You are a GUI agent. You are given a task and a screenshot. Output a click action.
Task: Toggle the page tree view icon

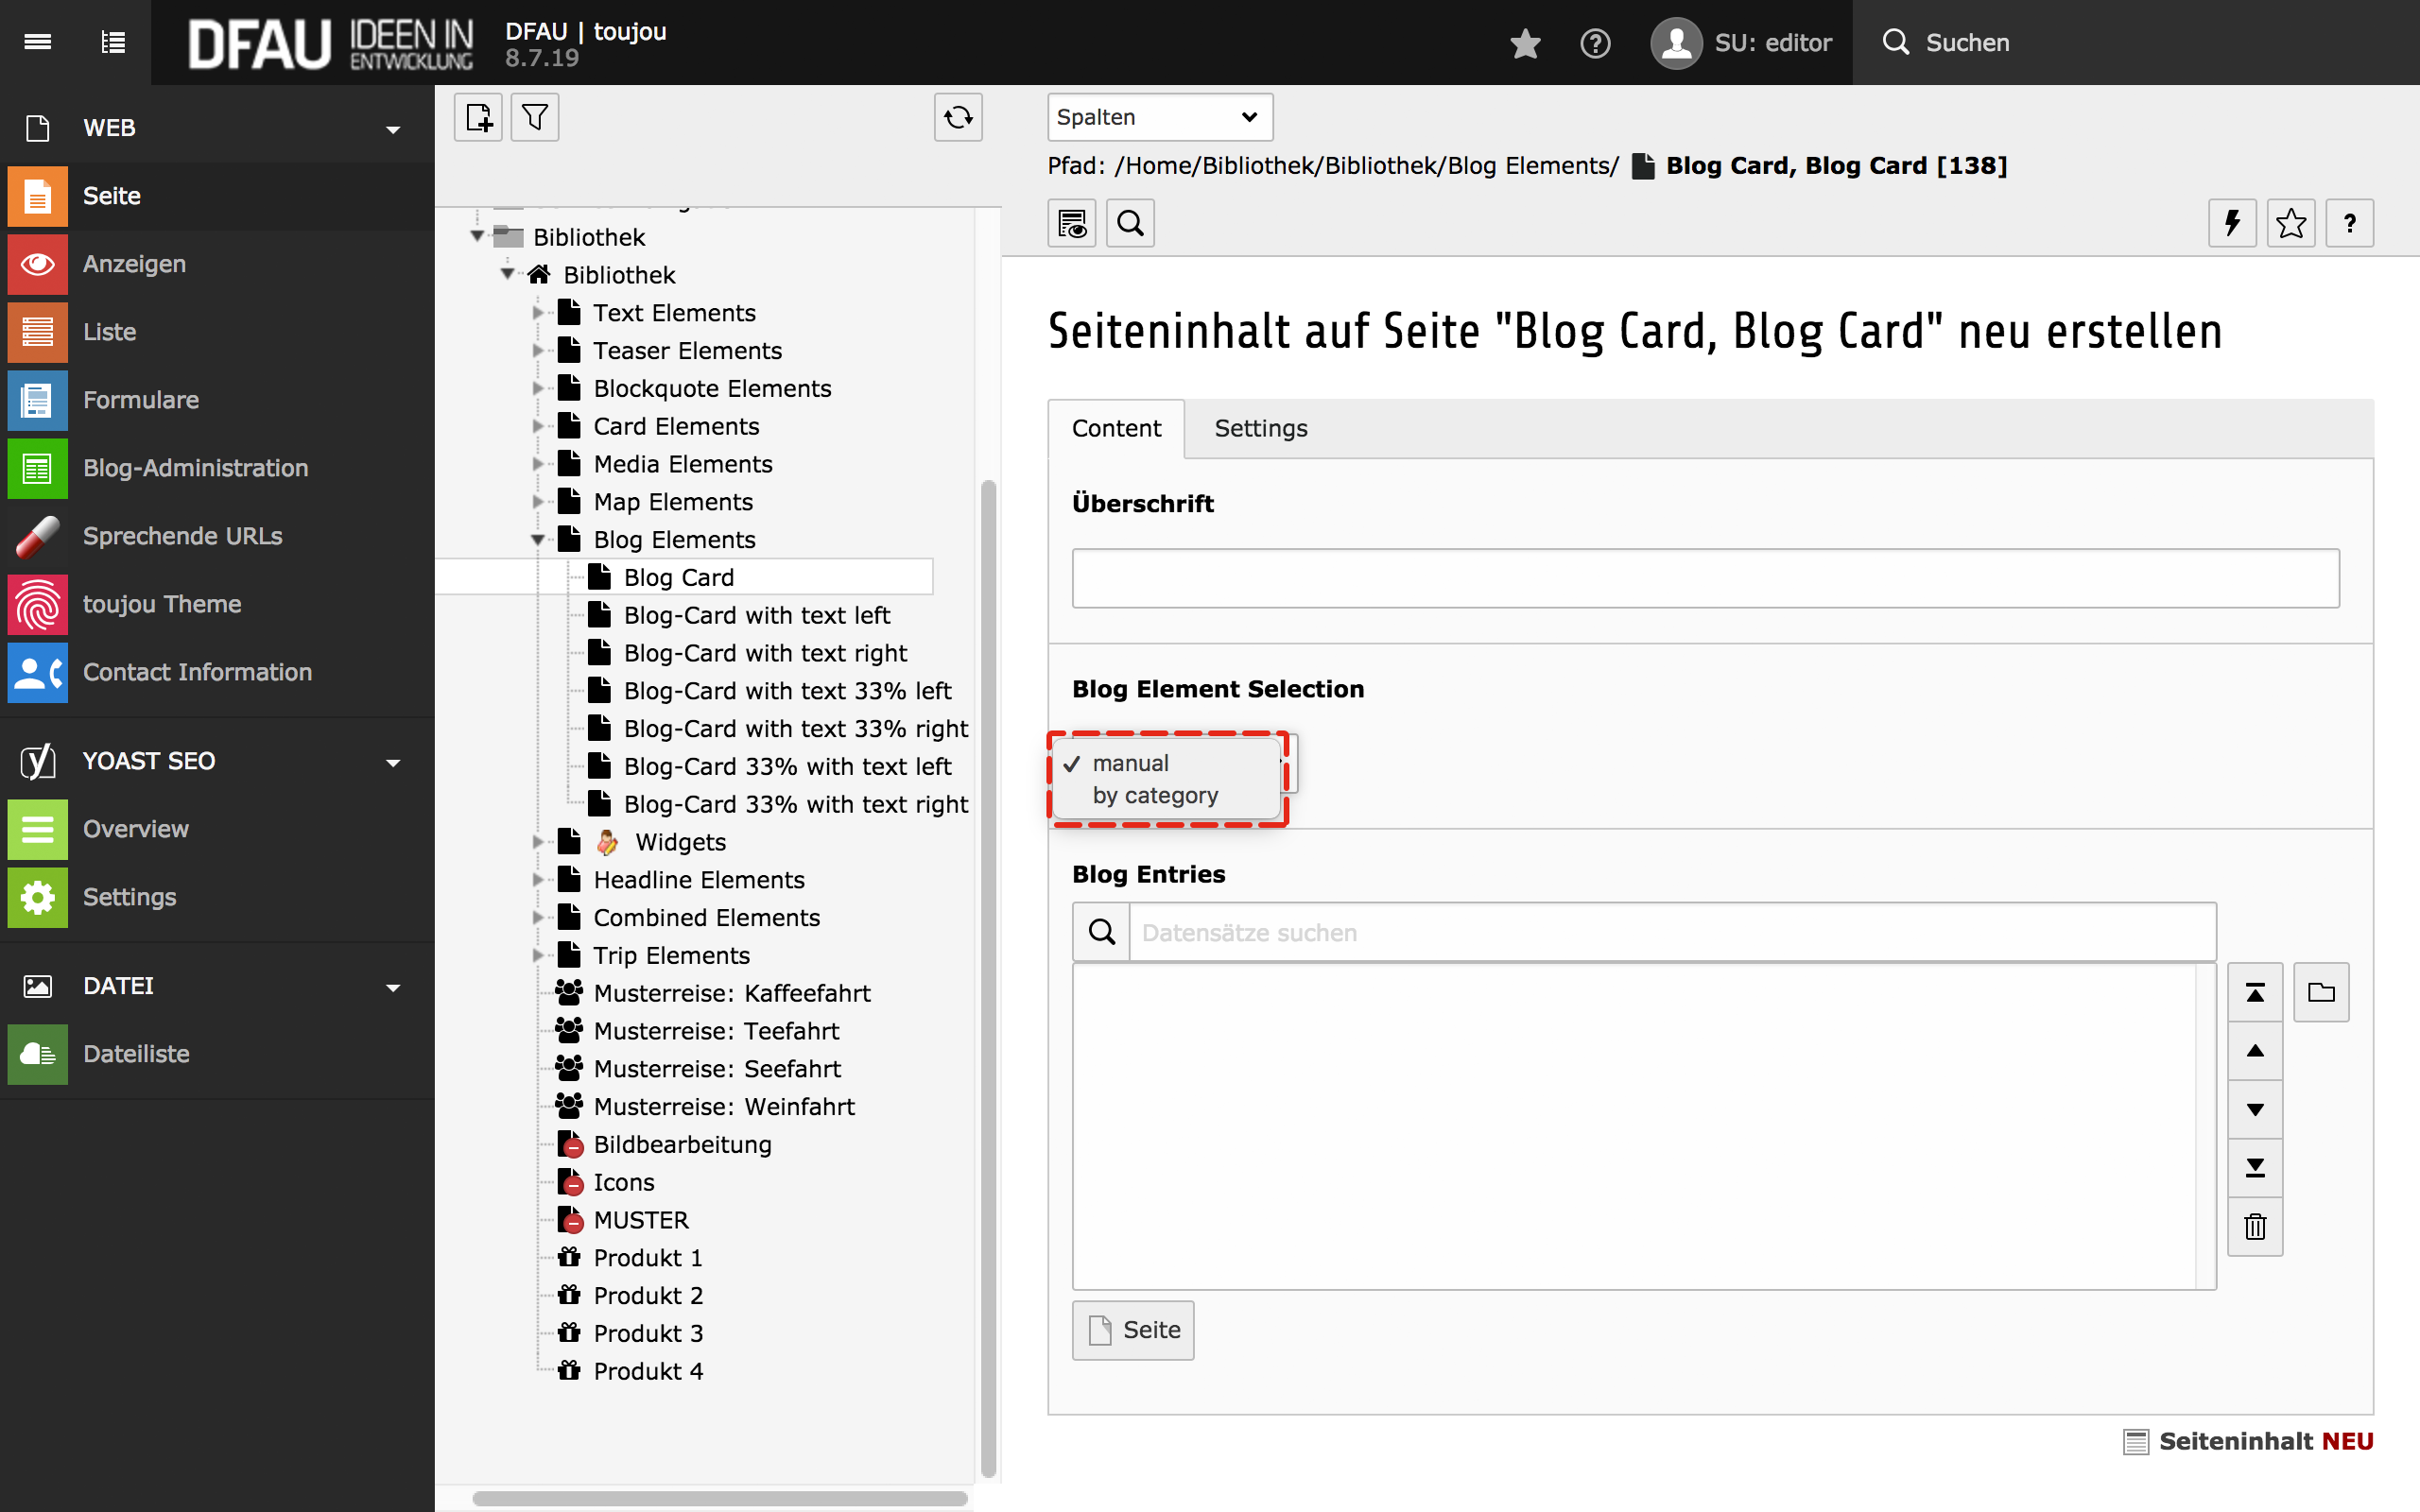[114, 42]
